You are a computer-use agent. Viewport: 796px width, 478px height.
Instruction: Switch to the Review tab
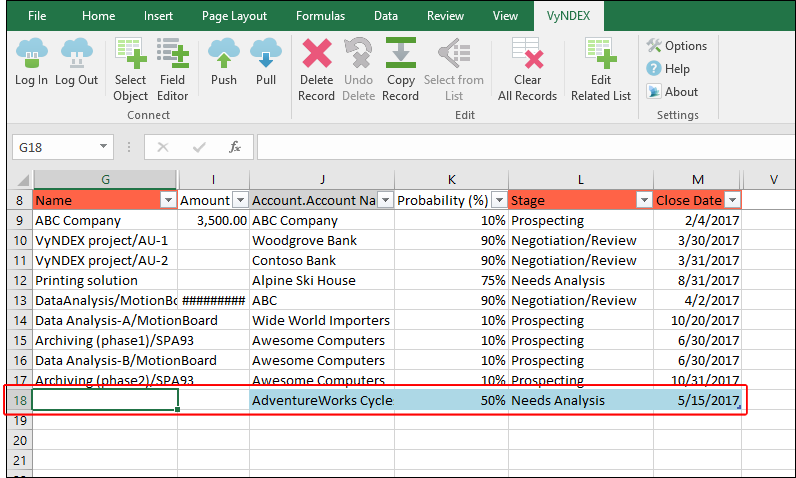tap(445, 16)
